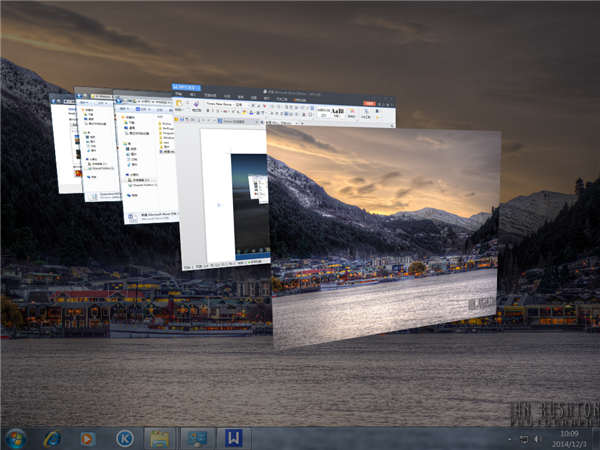
Task: Open the File Explorer folder taskbar icon
Action: 160,438
